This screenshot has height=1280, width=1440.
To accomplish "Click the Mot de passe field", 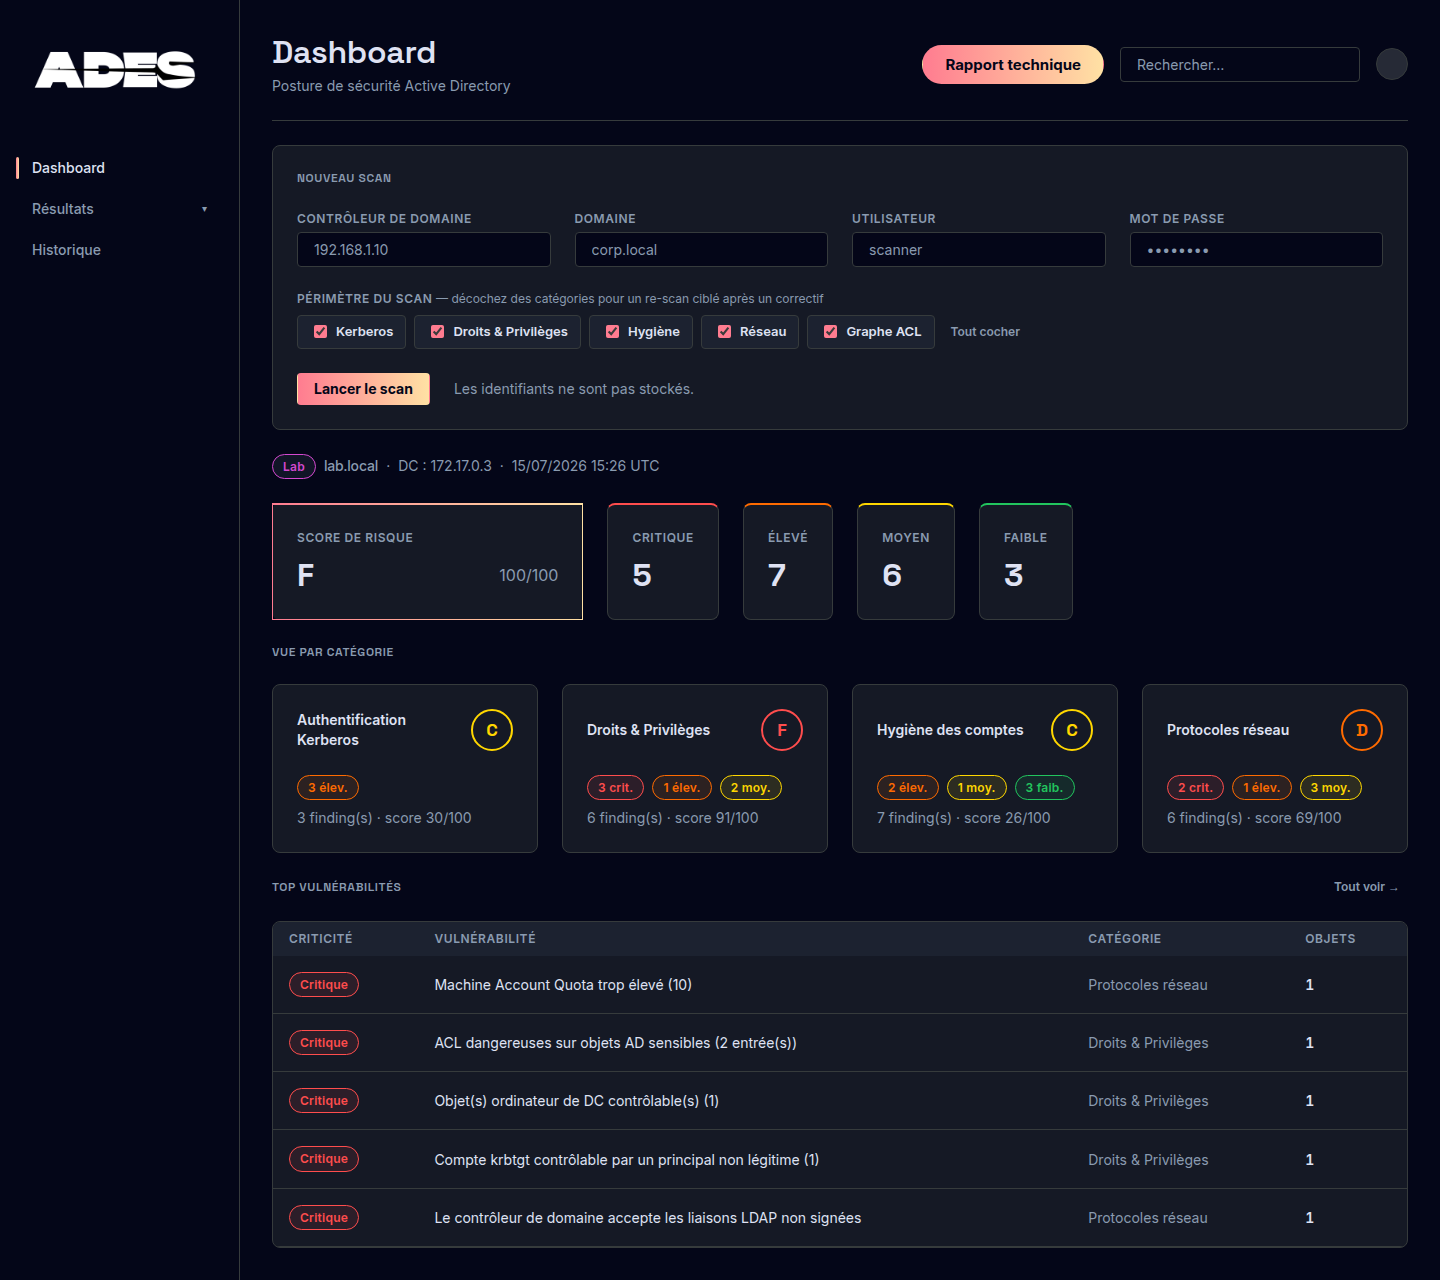I will point(1256,250).
